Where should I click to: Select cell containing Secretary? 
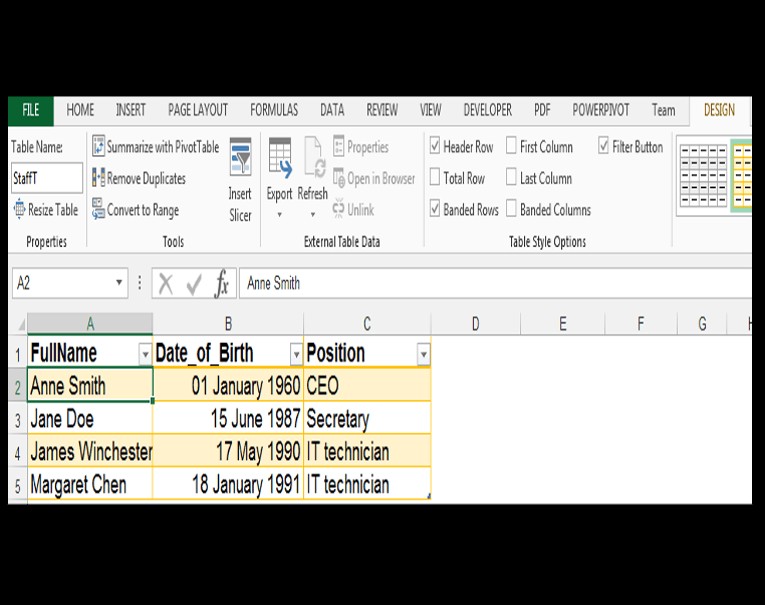[367, 419]
